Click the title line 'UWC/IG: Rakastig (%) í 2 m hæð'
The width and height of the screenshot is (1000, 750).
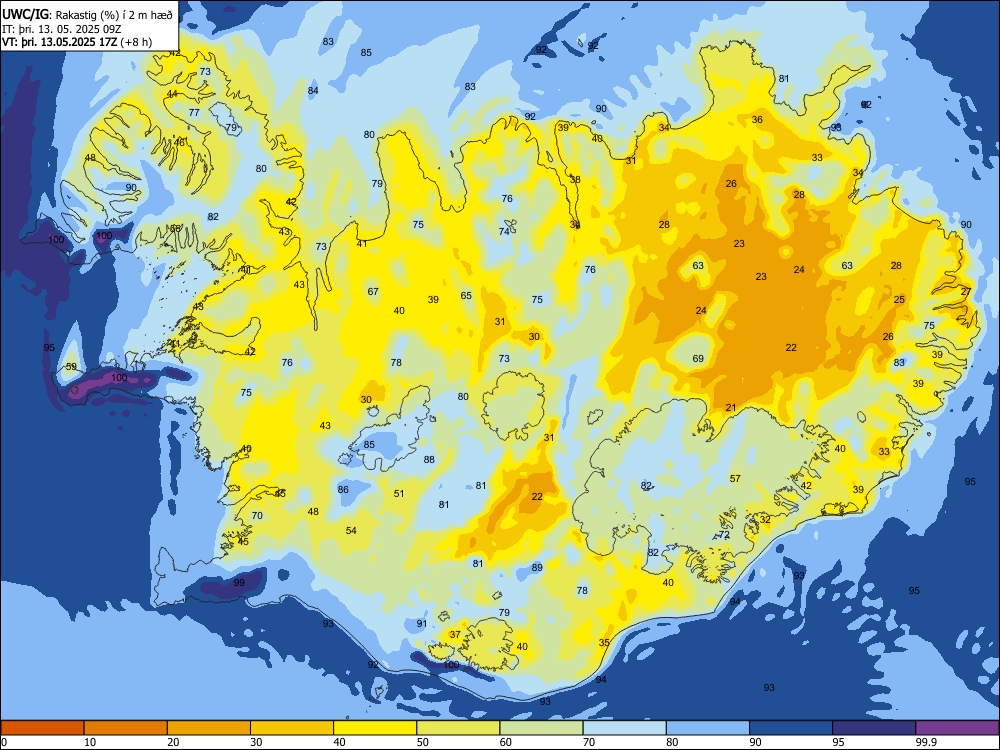coord(87,15)
